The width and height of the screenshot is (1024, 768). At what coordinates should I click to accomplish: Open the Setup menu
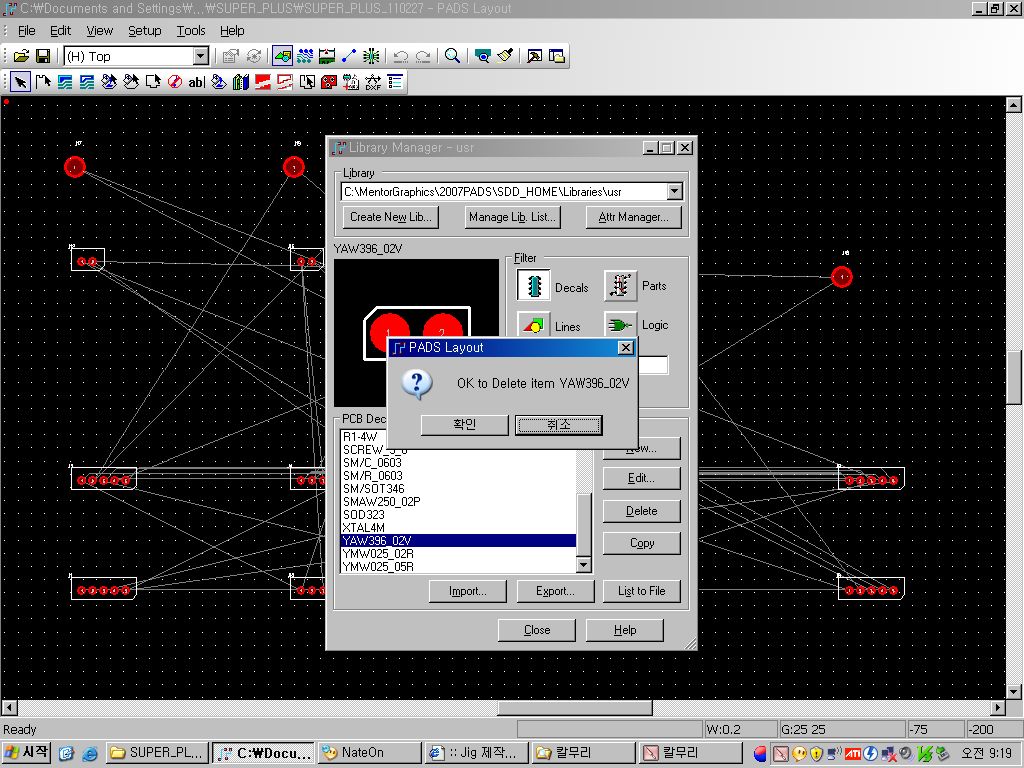[x=144, y=31]
